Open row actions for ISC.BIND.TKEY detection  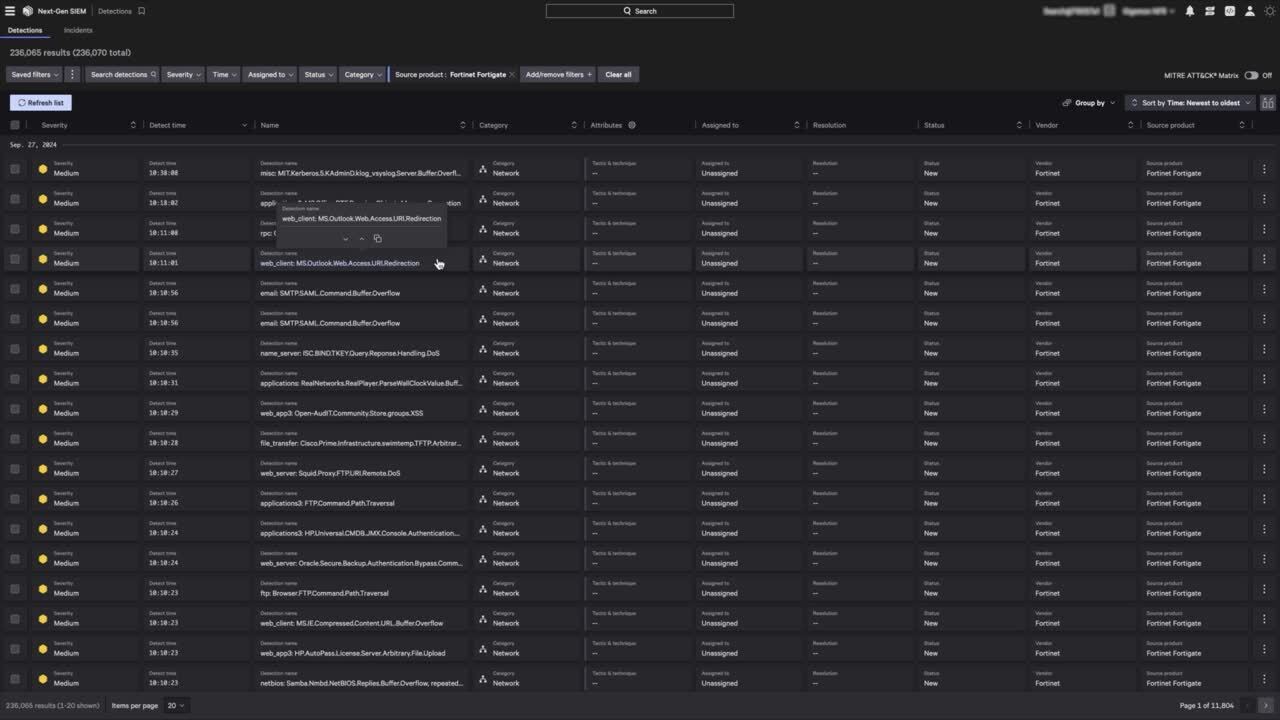1264,349
